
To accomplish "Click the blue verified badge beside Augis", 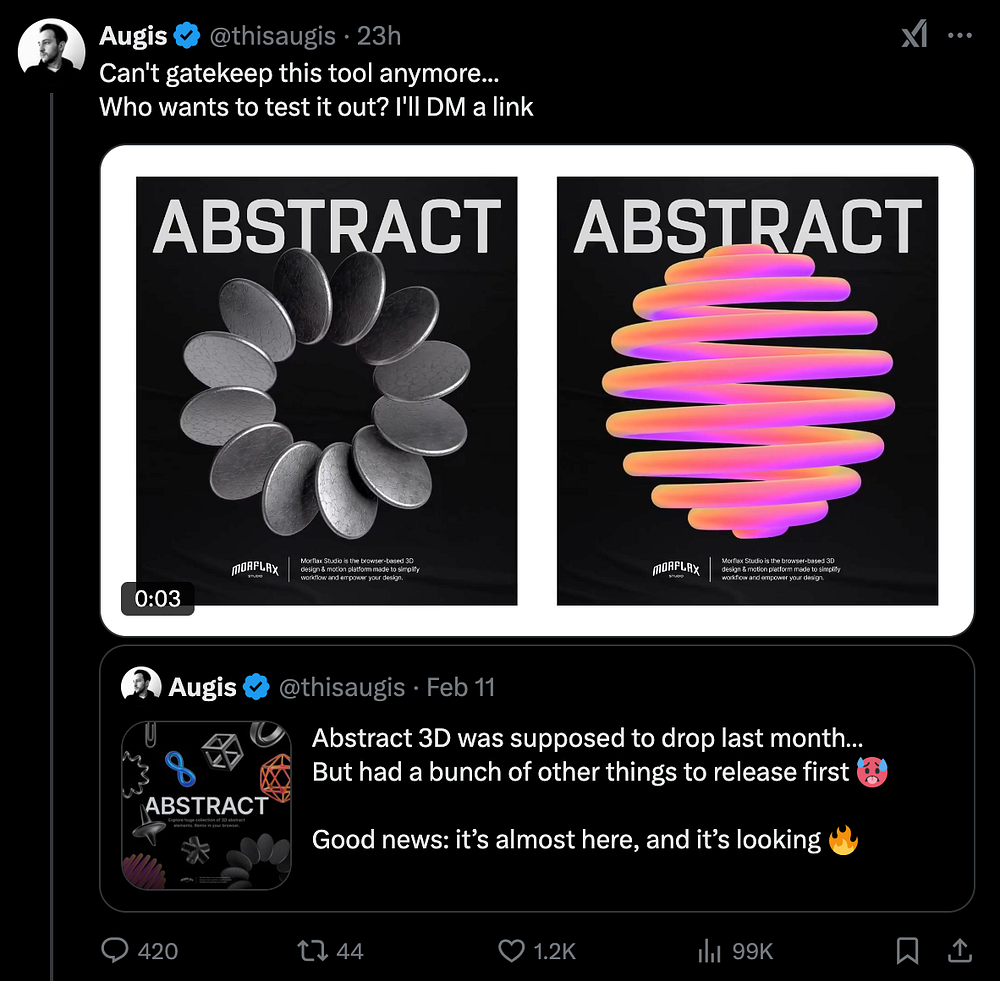I will 187,36.
